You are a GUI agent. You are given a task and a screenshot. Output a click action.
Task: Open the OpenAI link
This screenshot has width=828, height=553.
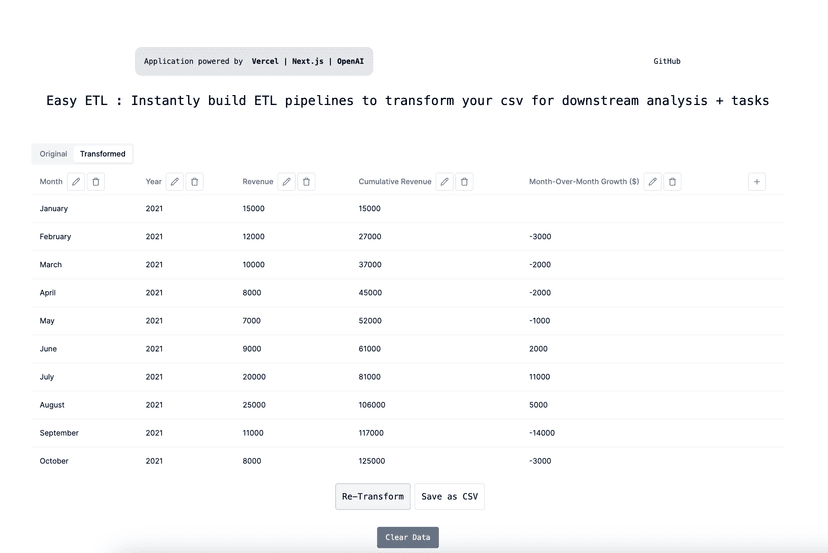[351, 61]
